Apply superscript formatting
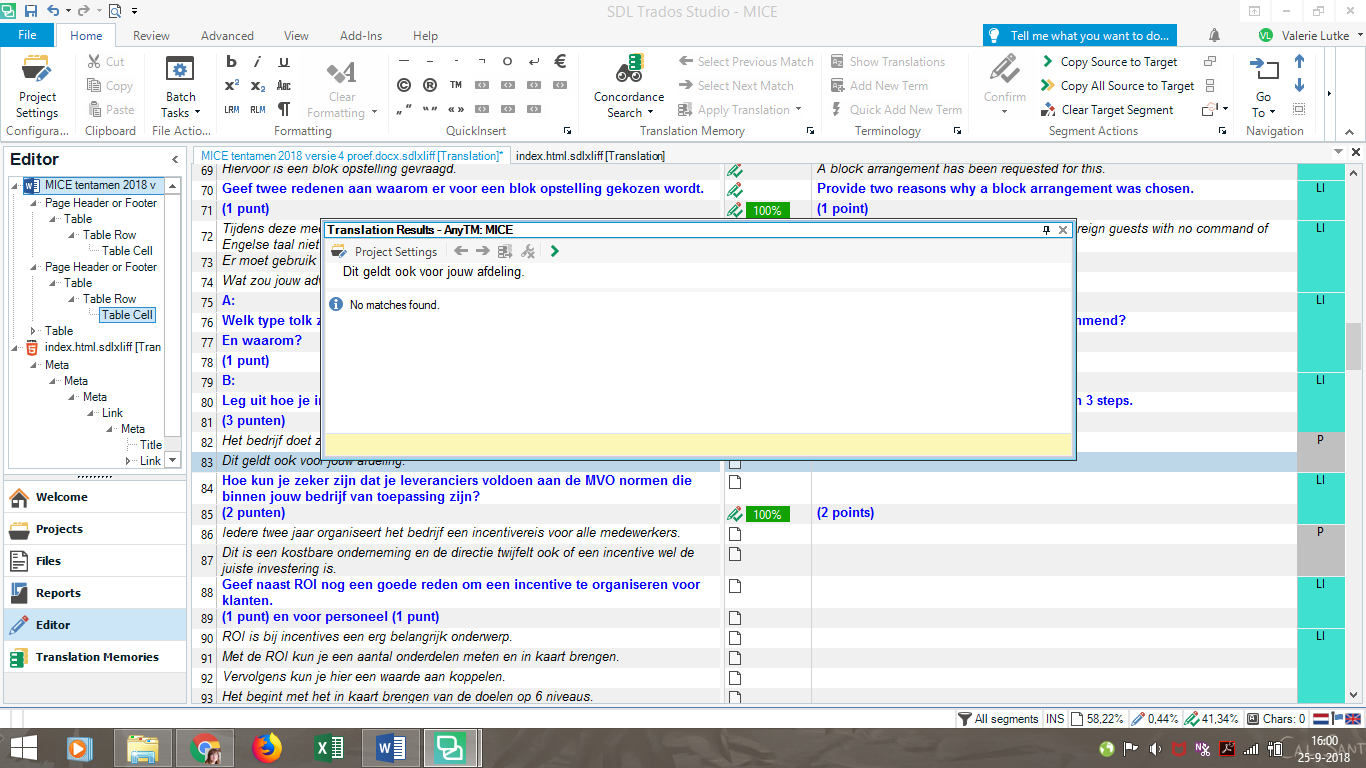Screen dimensions: 1366x768 (x=231, y=86)
